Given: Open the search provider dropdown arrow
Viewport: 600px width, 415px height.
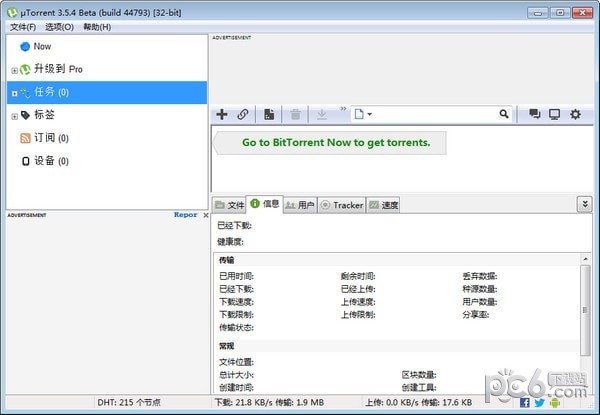Looking at the screenshot, I should (x=370, y=115).
